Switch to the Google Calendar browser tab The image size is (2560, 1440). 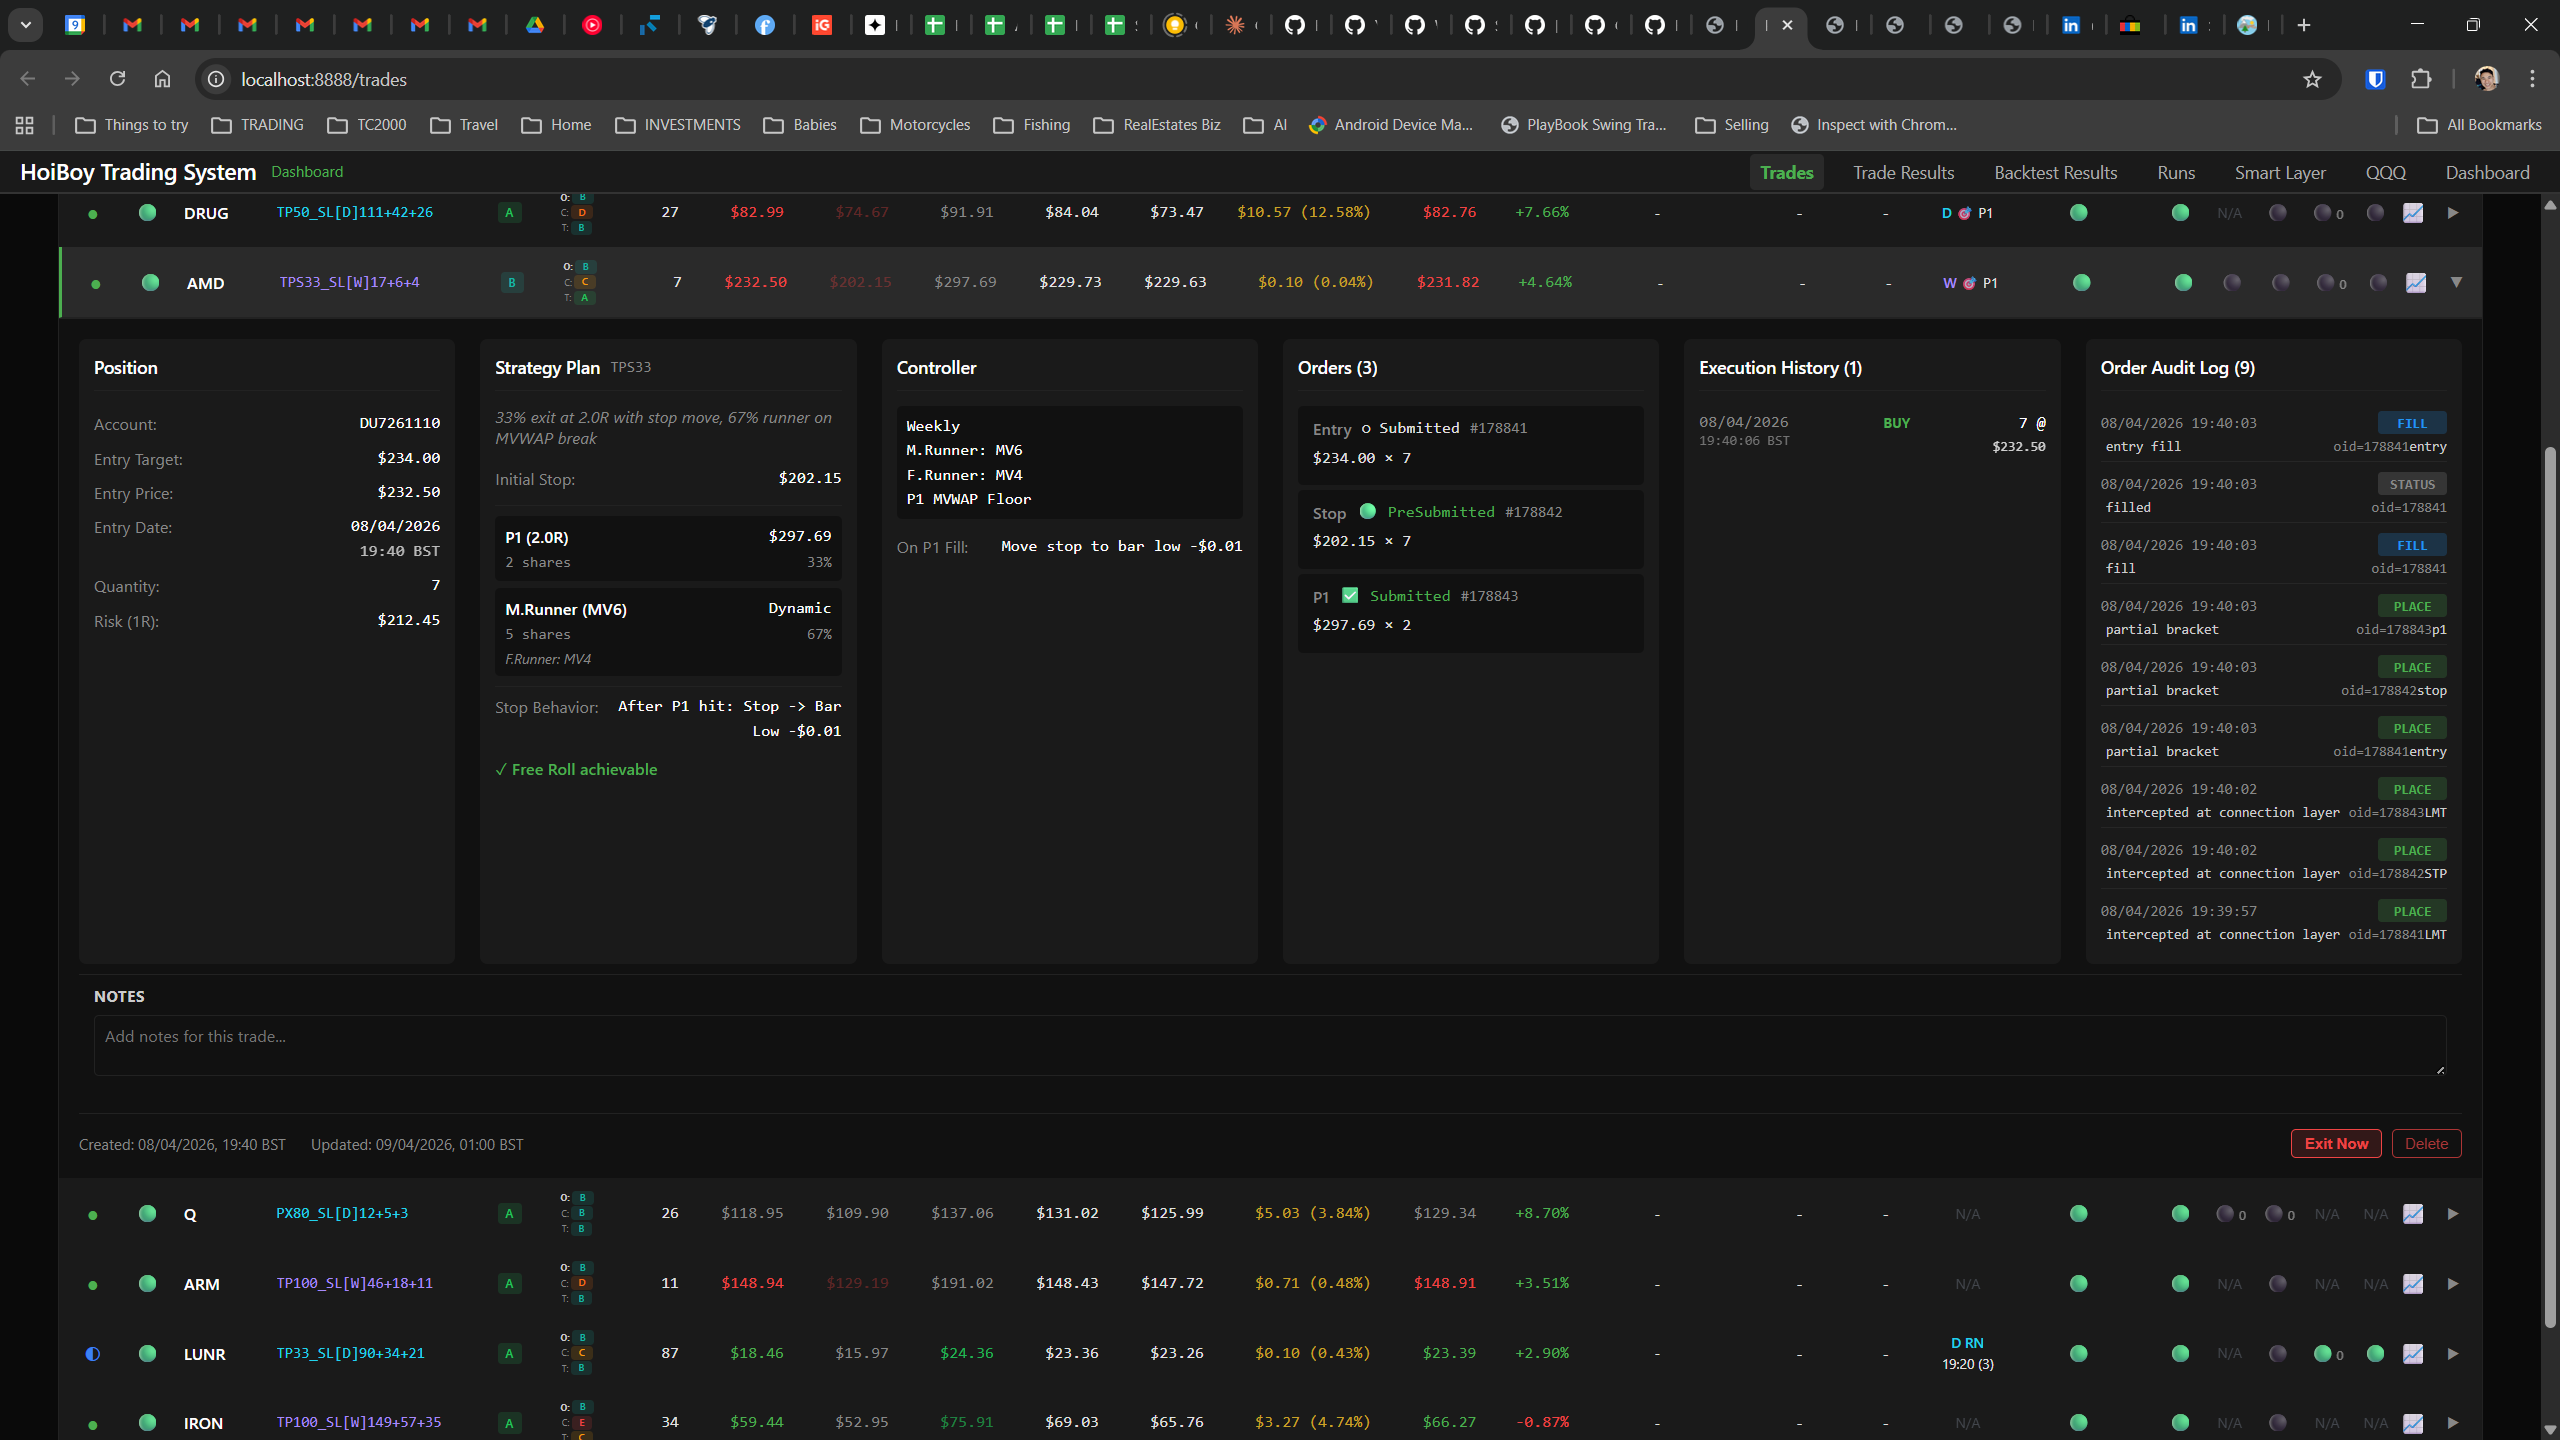coord(75,25)
